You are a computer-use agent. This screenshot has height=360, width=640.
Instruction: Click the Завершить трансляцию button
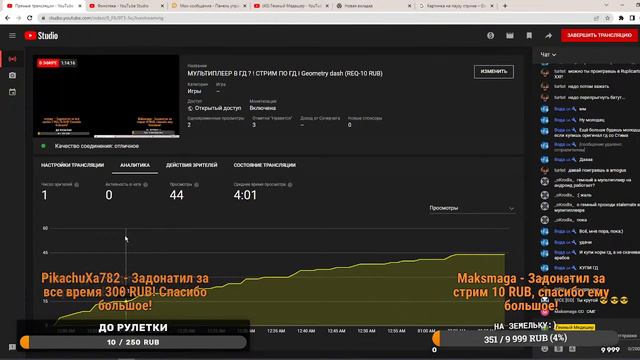pyautogui.click(x=599, y=35)
